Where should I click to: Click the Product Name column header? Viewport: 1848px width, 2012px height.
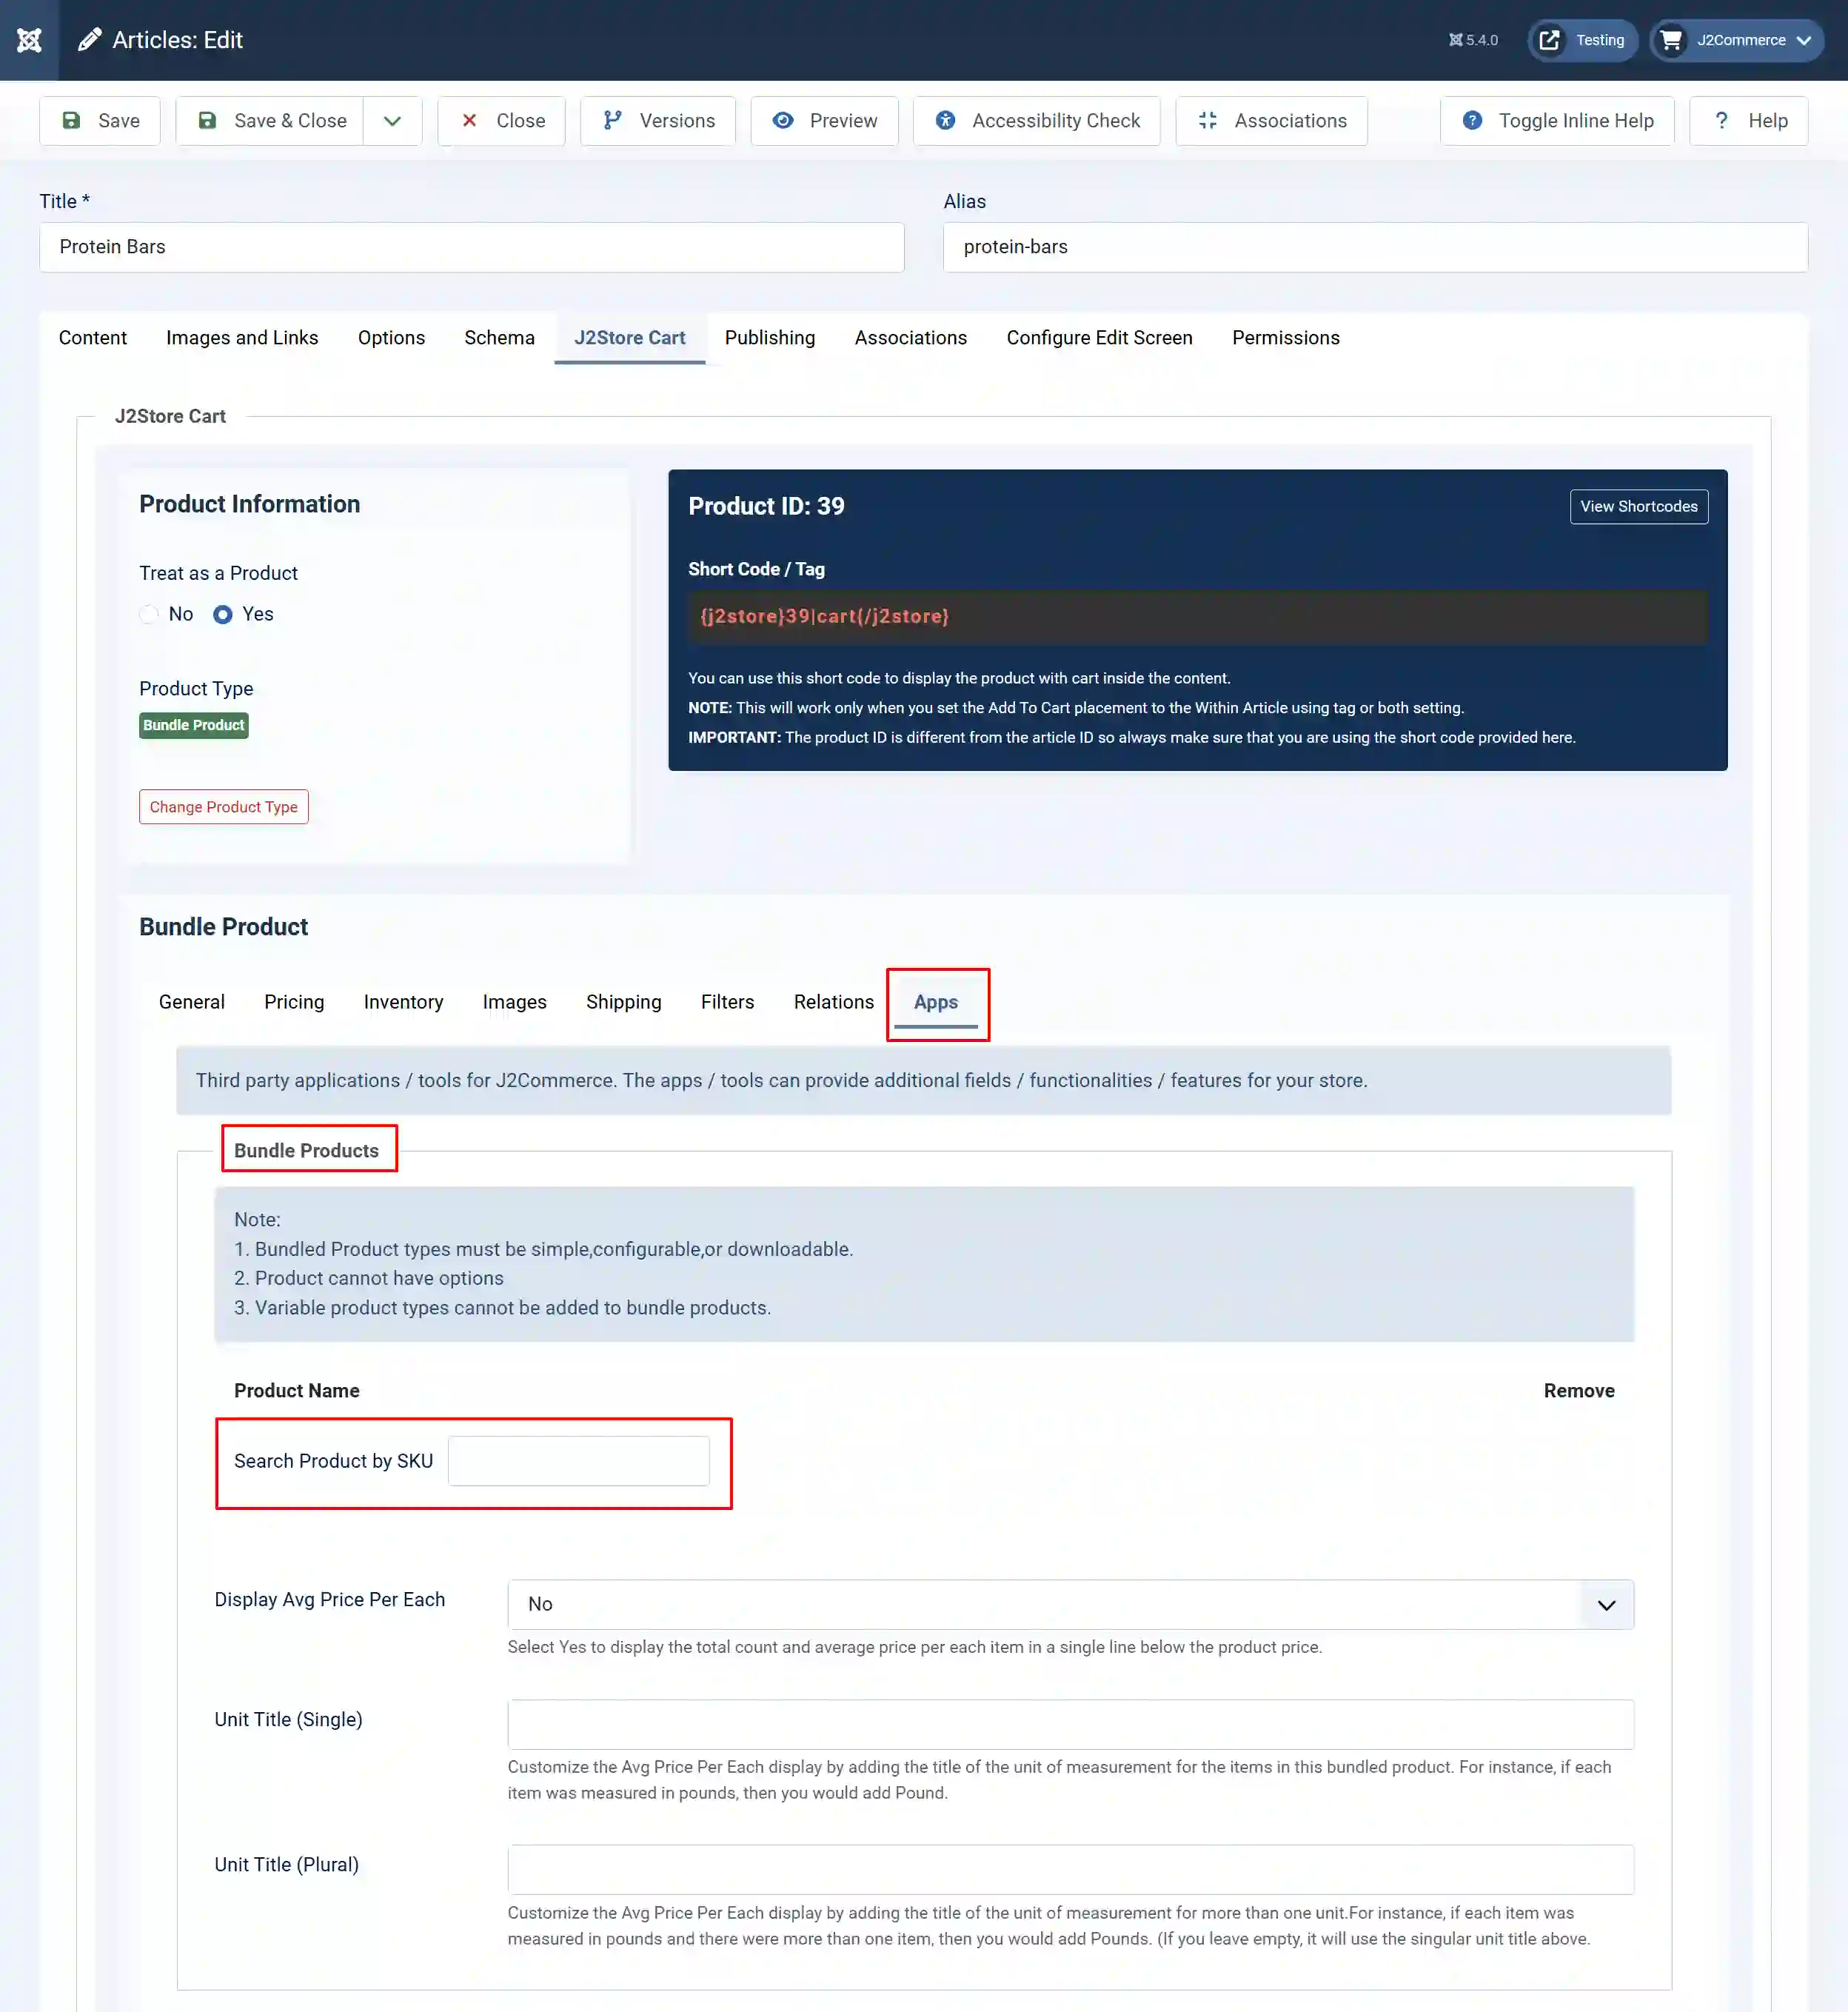[x=296, y=1391]
